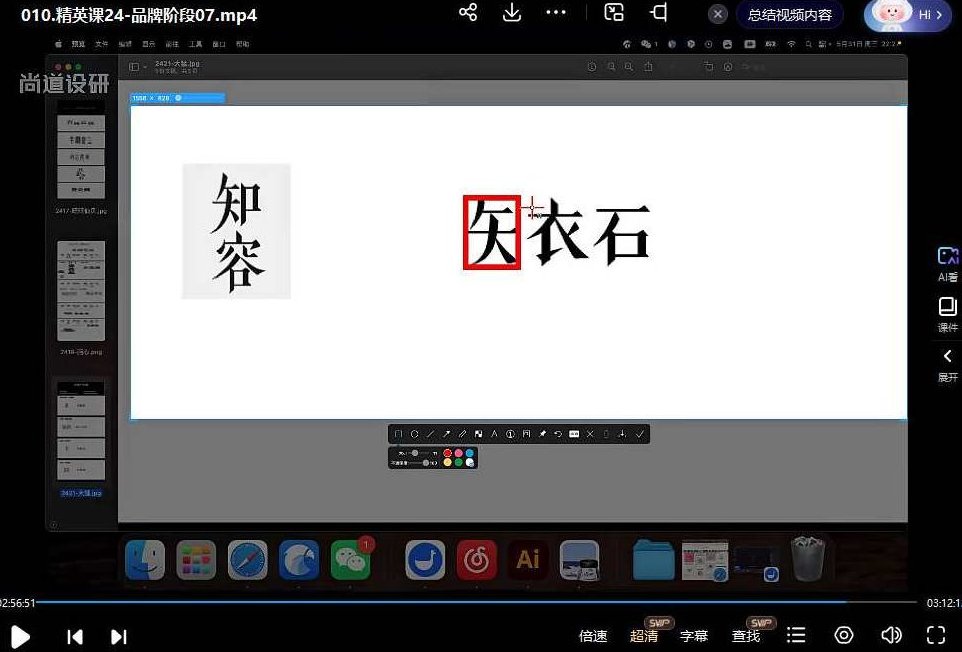Click the share icon at the top

(468, 14)
